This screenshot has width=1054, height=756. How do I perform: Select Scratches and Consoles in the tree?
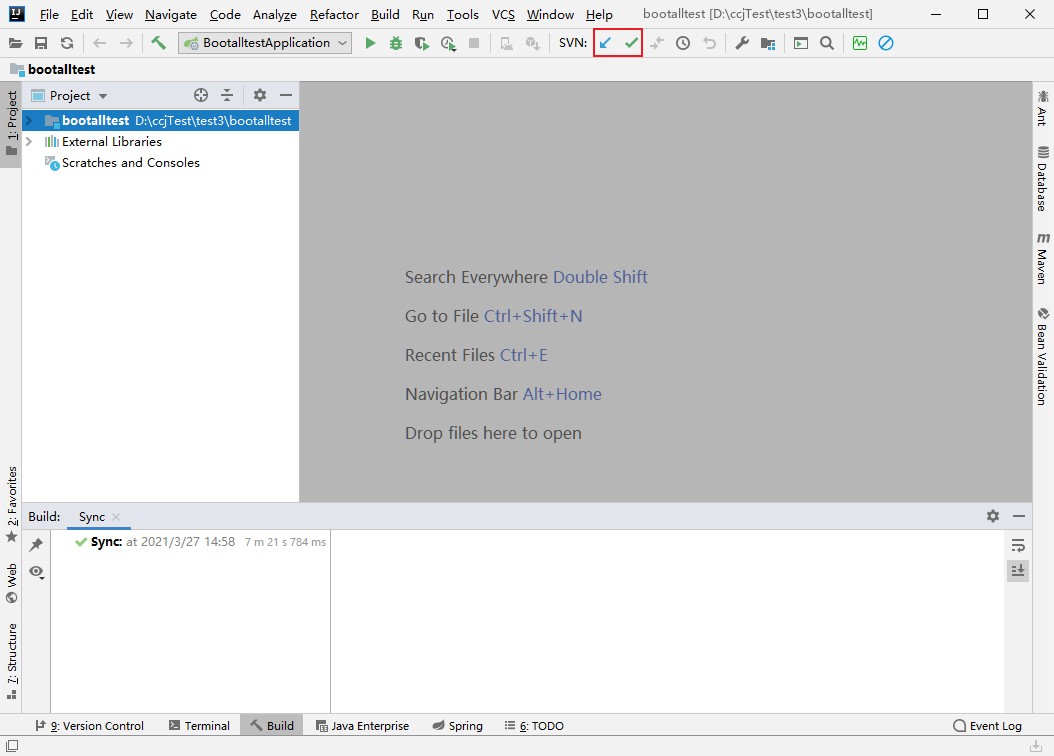tap(130, 163)
